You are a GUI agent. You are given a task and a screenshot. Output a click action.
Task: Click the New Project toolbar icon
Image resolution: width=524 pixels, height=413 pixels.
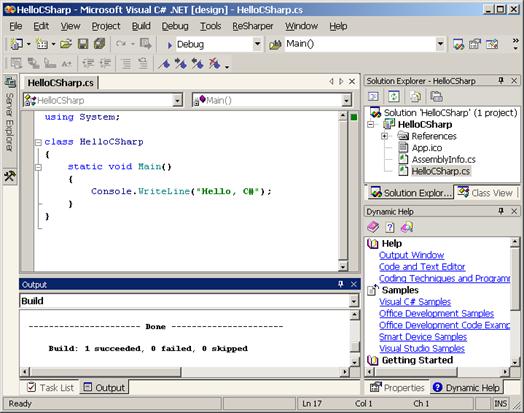point(16,44)
